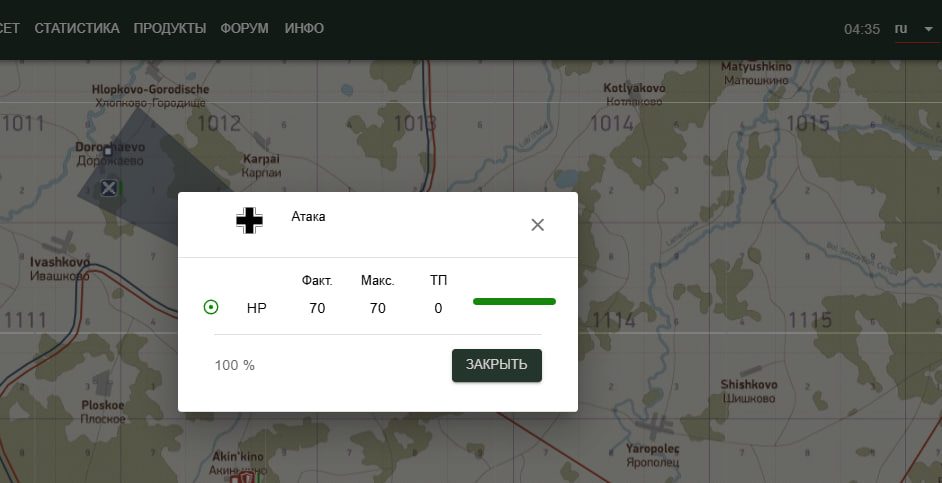This screenshot has width=942, height=483.
Task: Click the 04:35 time display
Action: (861, 29)
